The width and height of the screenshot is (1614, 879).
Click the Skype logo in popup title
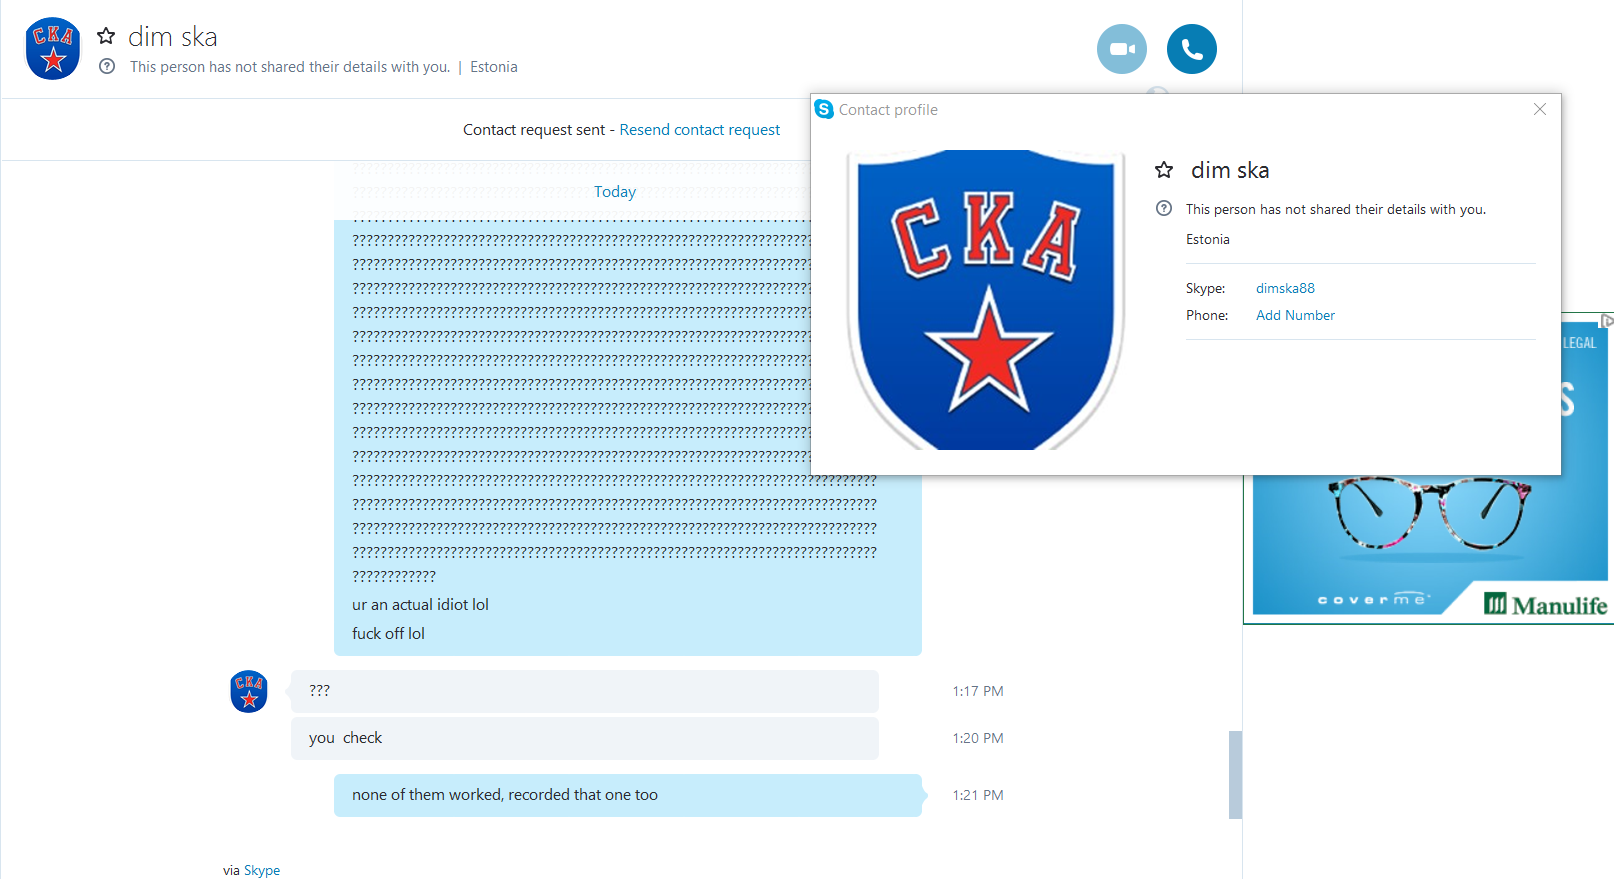824,109
